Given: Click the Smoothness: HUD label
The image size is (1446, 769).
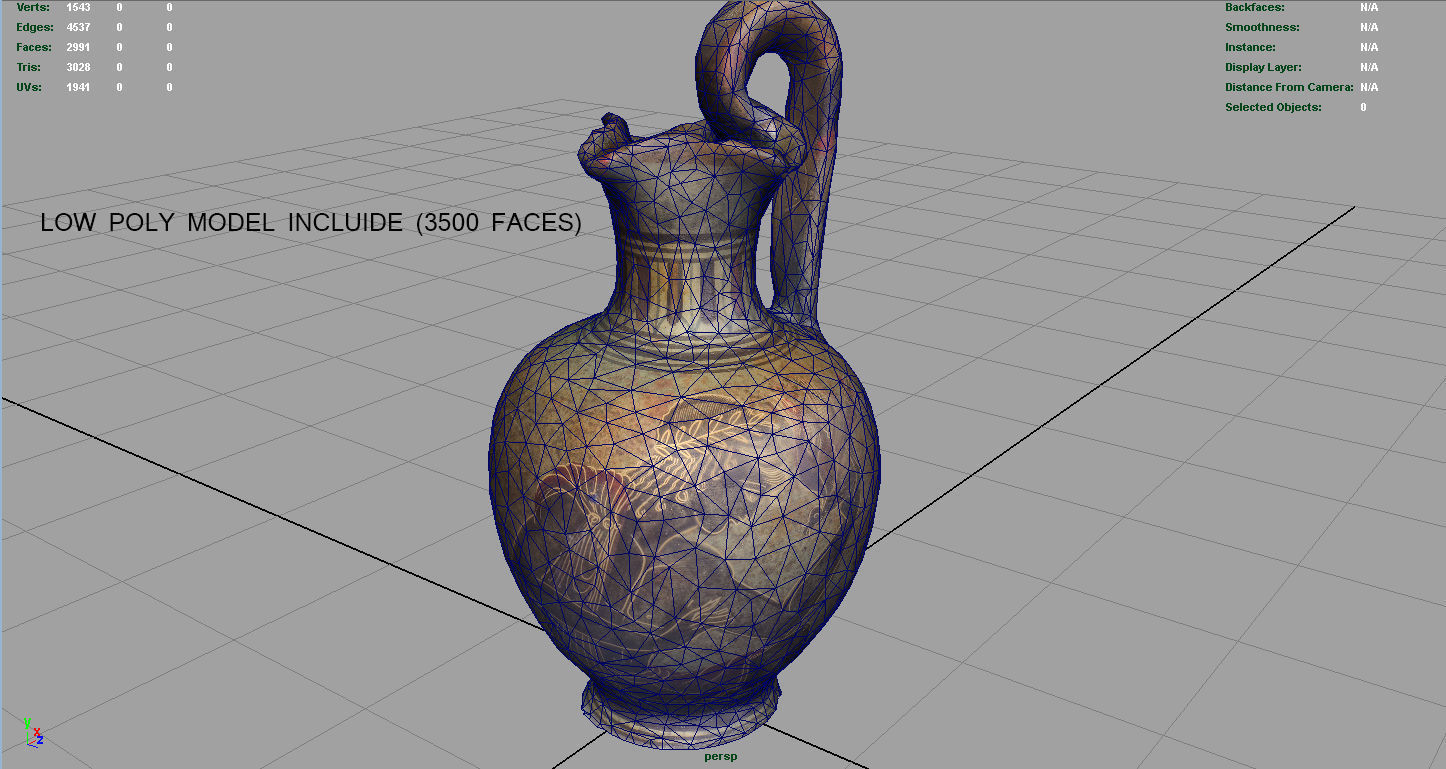Looking at the screenshot, I should point(1262,27).
